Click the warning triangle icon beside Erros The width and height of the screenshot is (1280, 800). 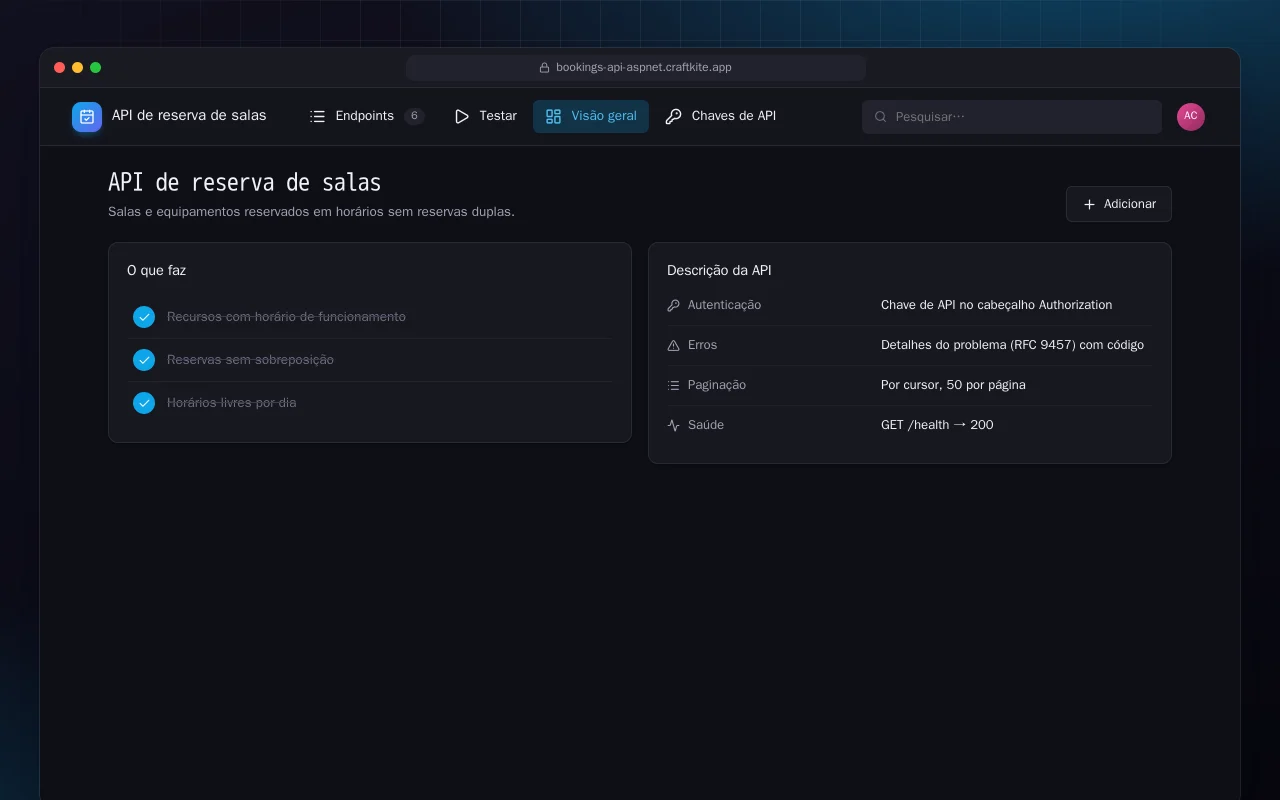[673, 345]
